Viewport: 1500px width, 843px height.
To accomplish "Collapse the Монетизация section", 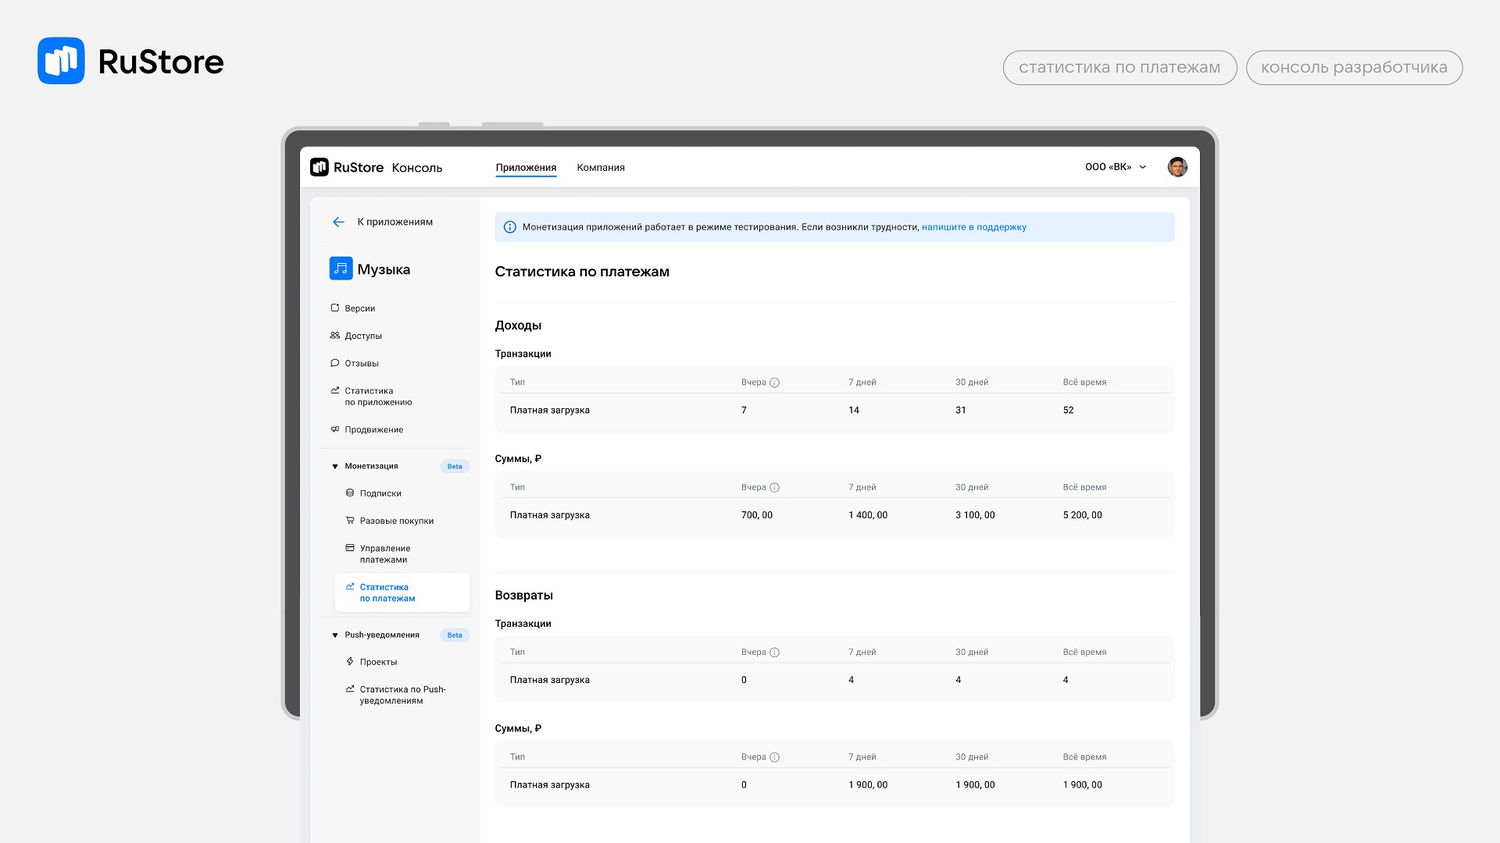I will [335, 466].
